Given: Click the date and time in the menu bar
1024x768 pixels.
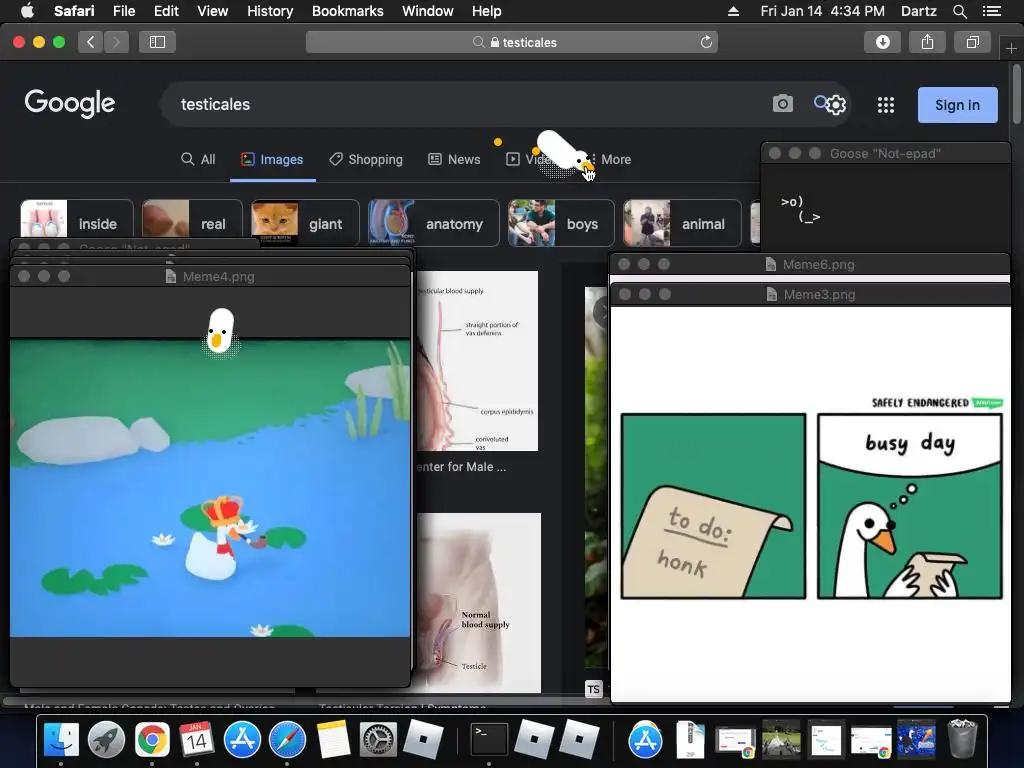Looking at the screenshot, I should pos(822,11).
